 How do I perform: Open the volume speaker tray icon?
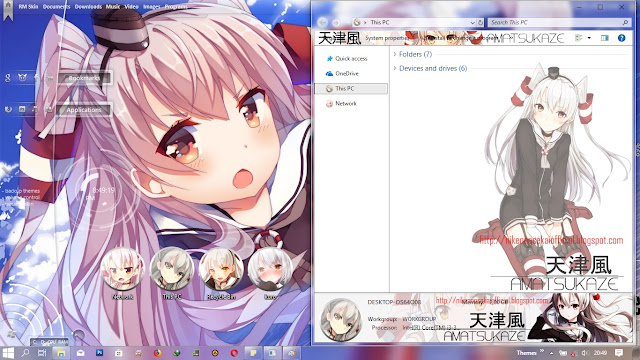click(585, 353)
